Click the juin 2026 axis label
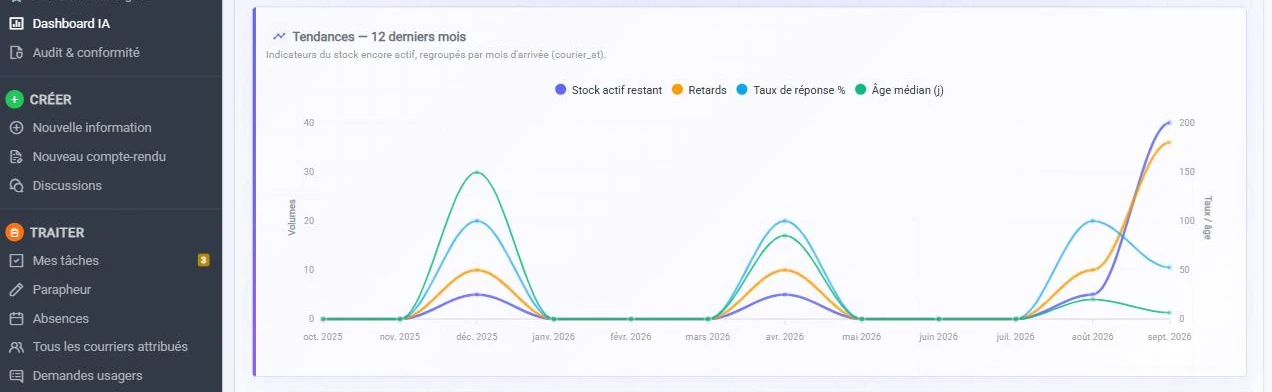The width and height of the screenshot is (1272, 392). 939,337
